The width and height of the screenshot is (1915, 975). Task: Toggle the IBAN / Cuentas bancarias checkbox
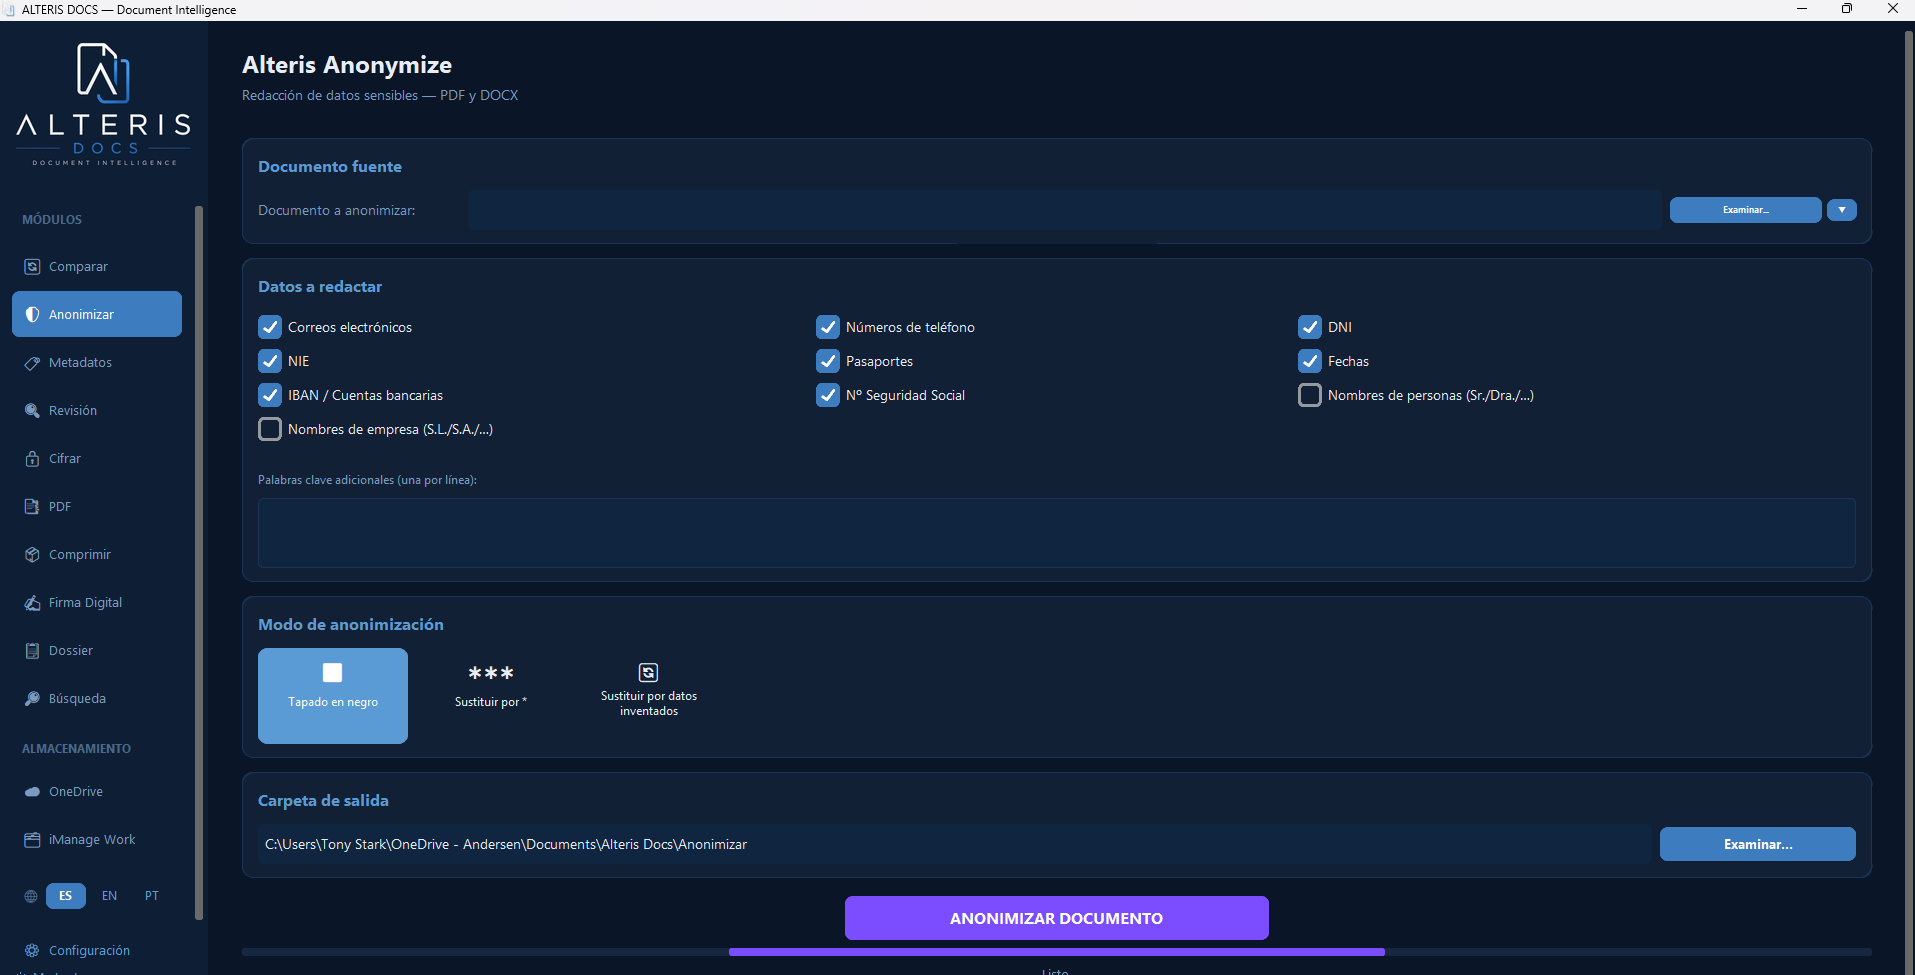click(270, 395)
